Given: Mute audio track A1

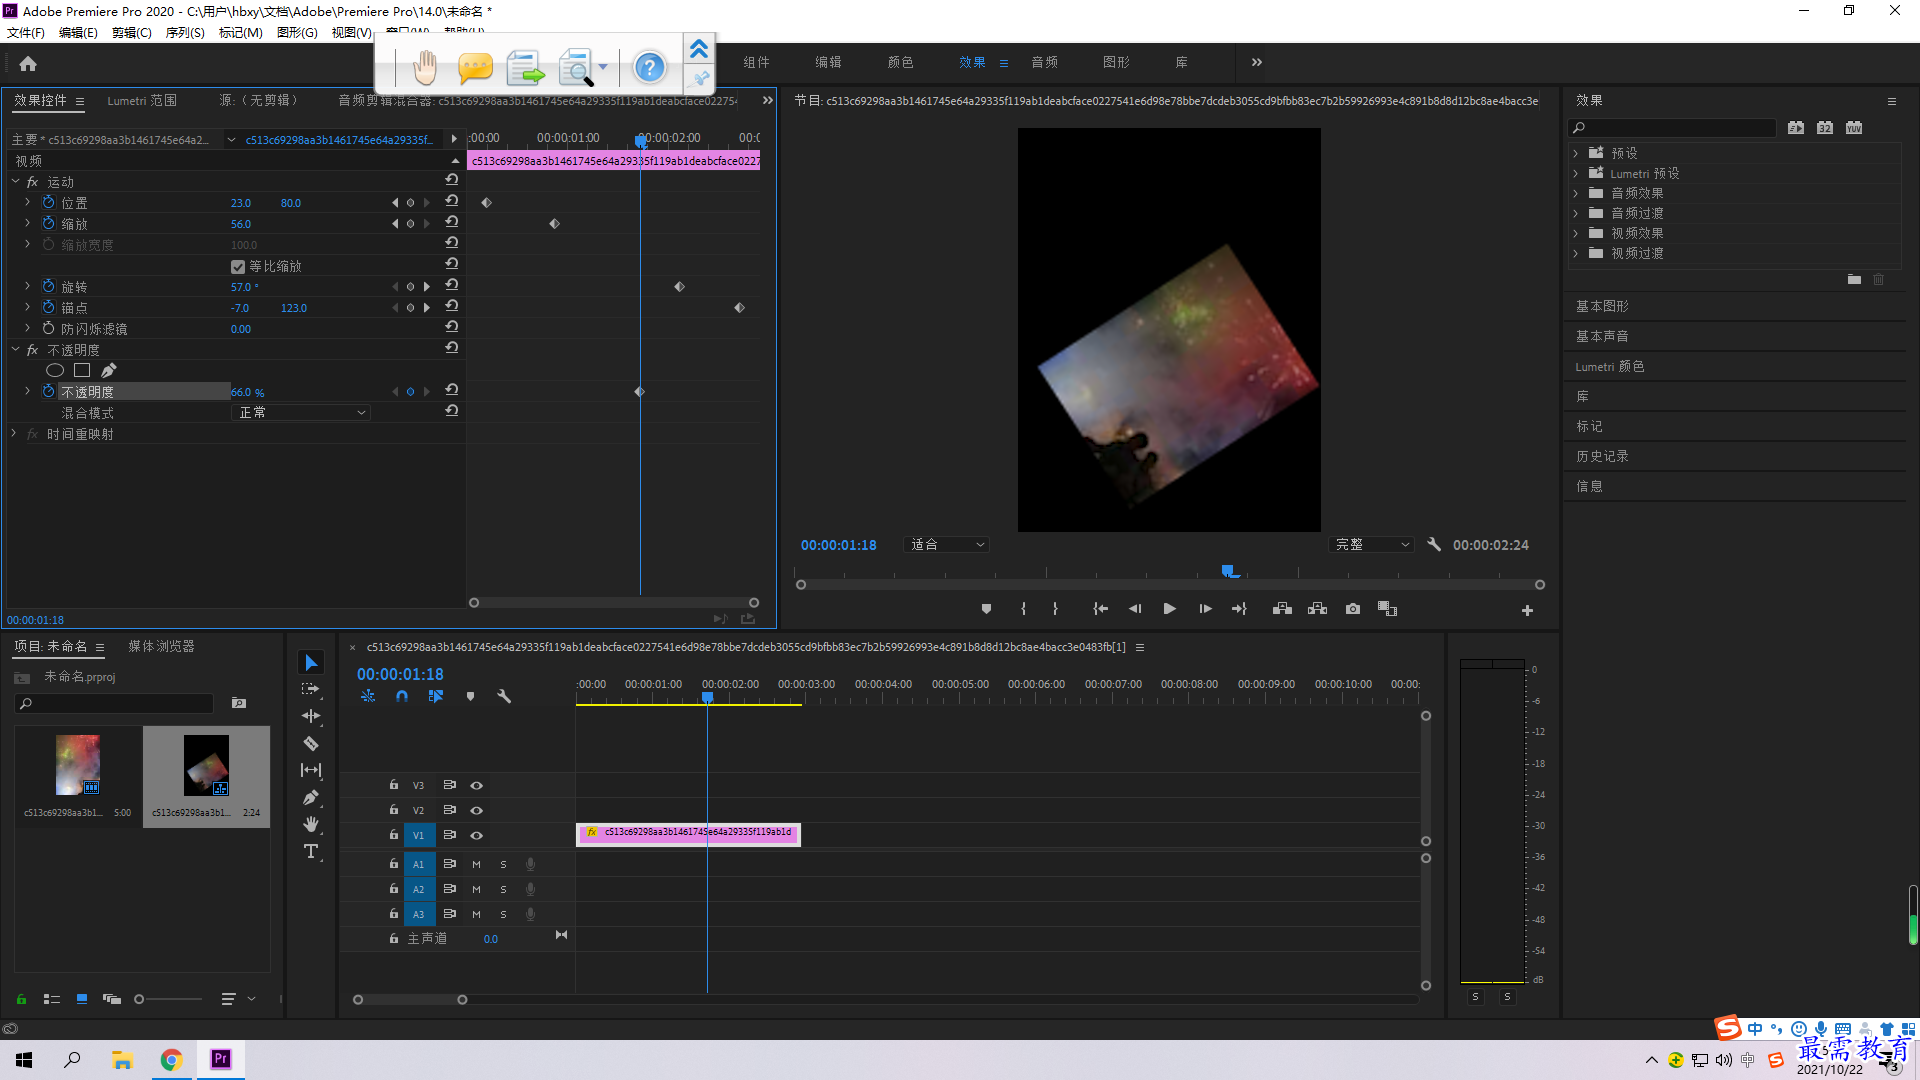Looking at the screenshot, I should point(476,864).
